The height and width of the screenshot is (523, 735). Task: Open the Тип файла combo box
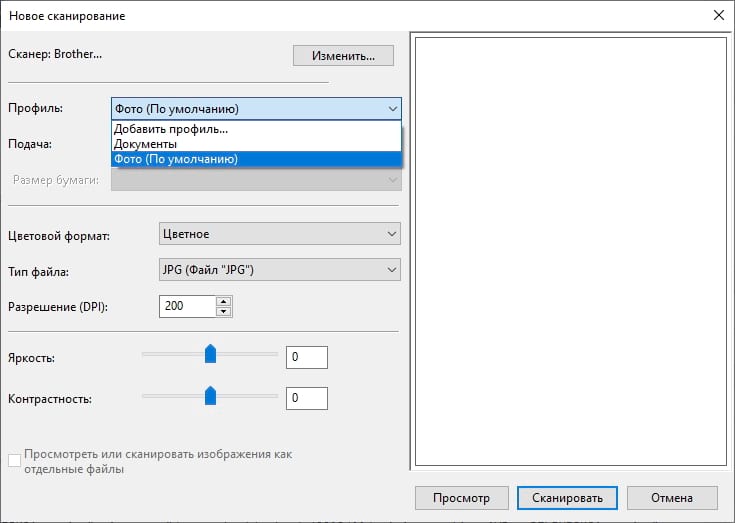tap(279, 270)
